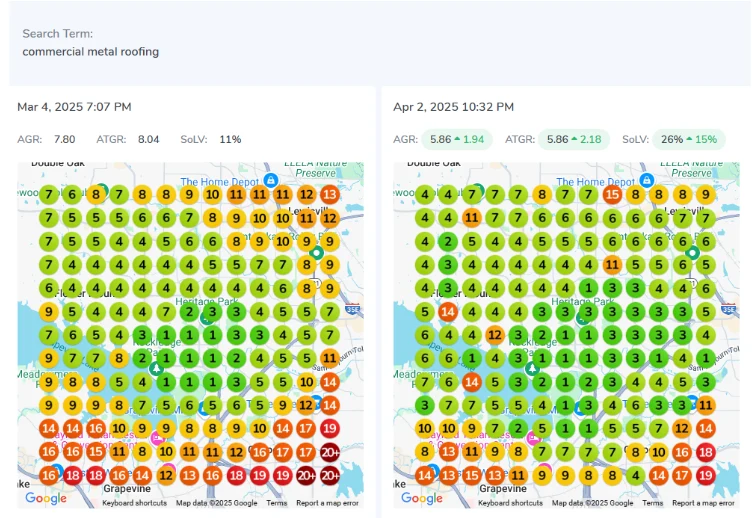The width and height of the screenshot is (755, 518).
Task: Click Home Depot shopping icon on March map
Action: coord(270,180)
